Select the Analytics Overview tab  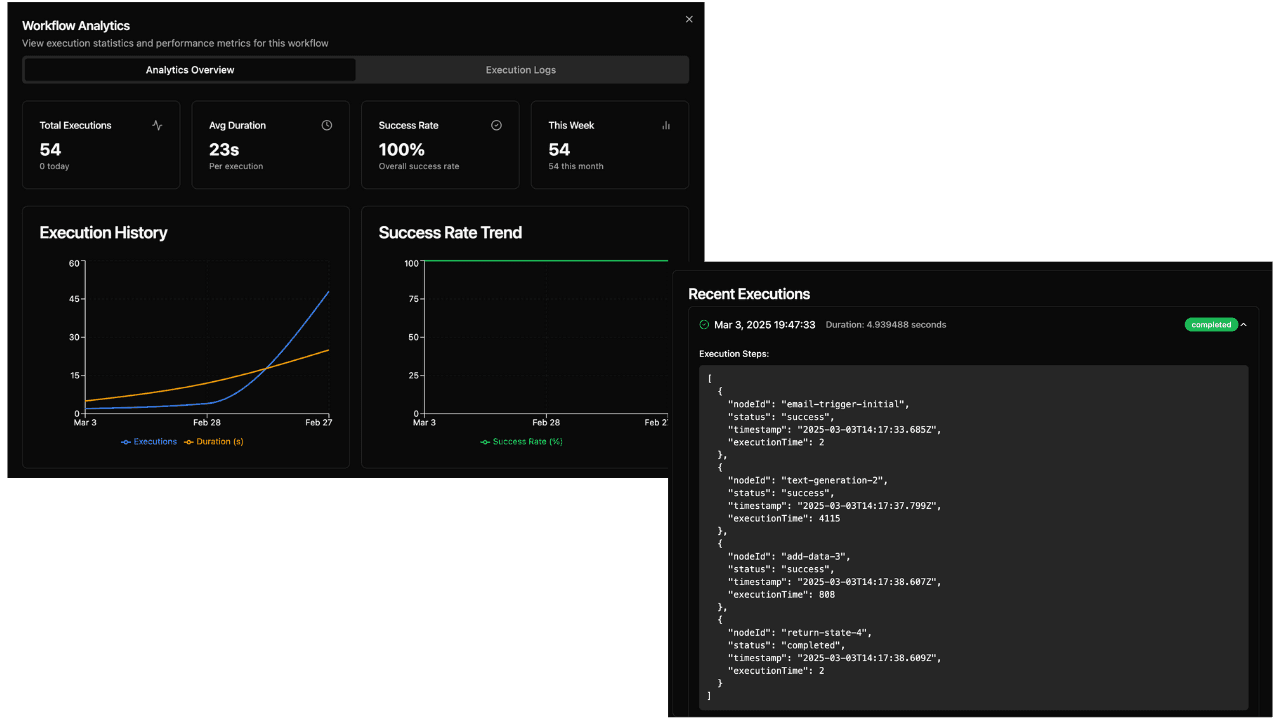[x=189, y=69]
